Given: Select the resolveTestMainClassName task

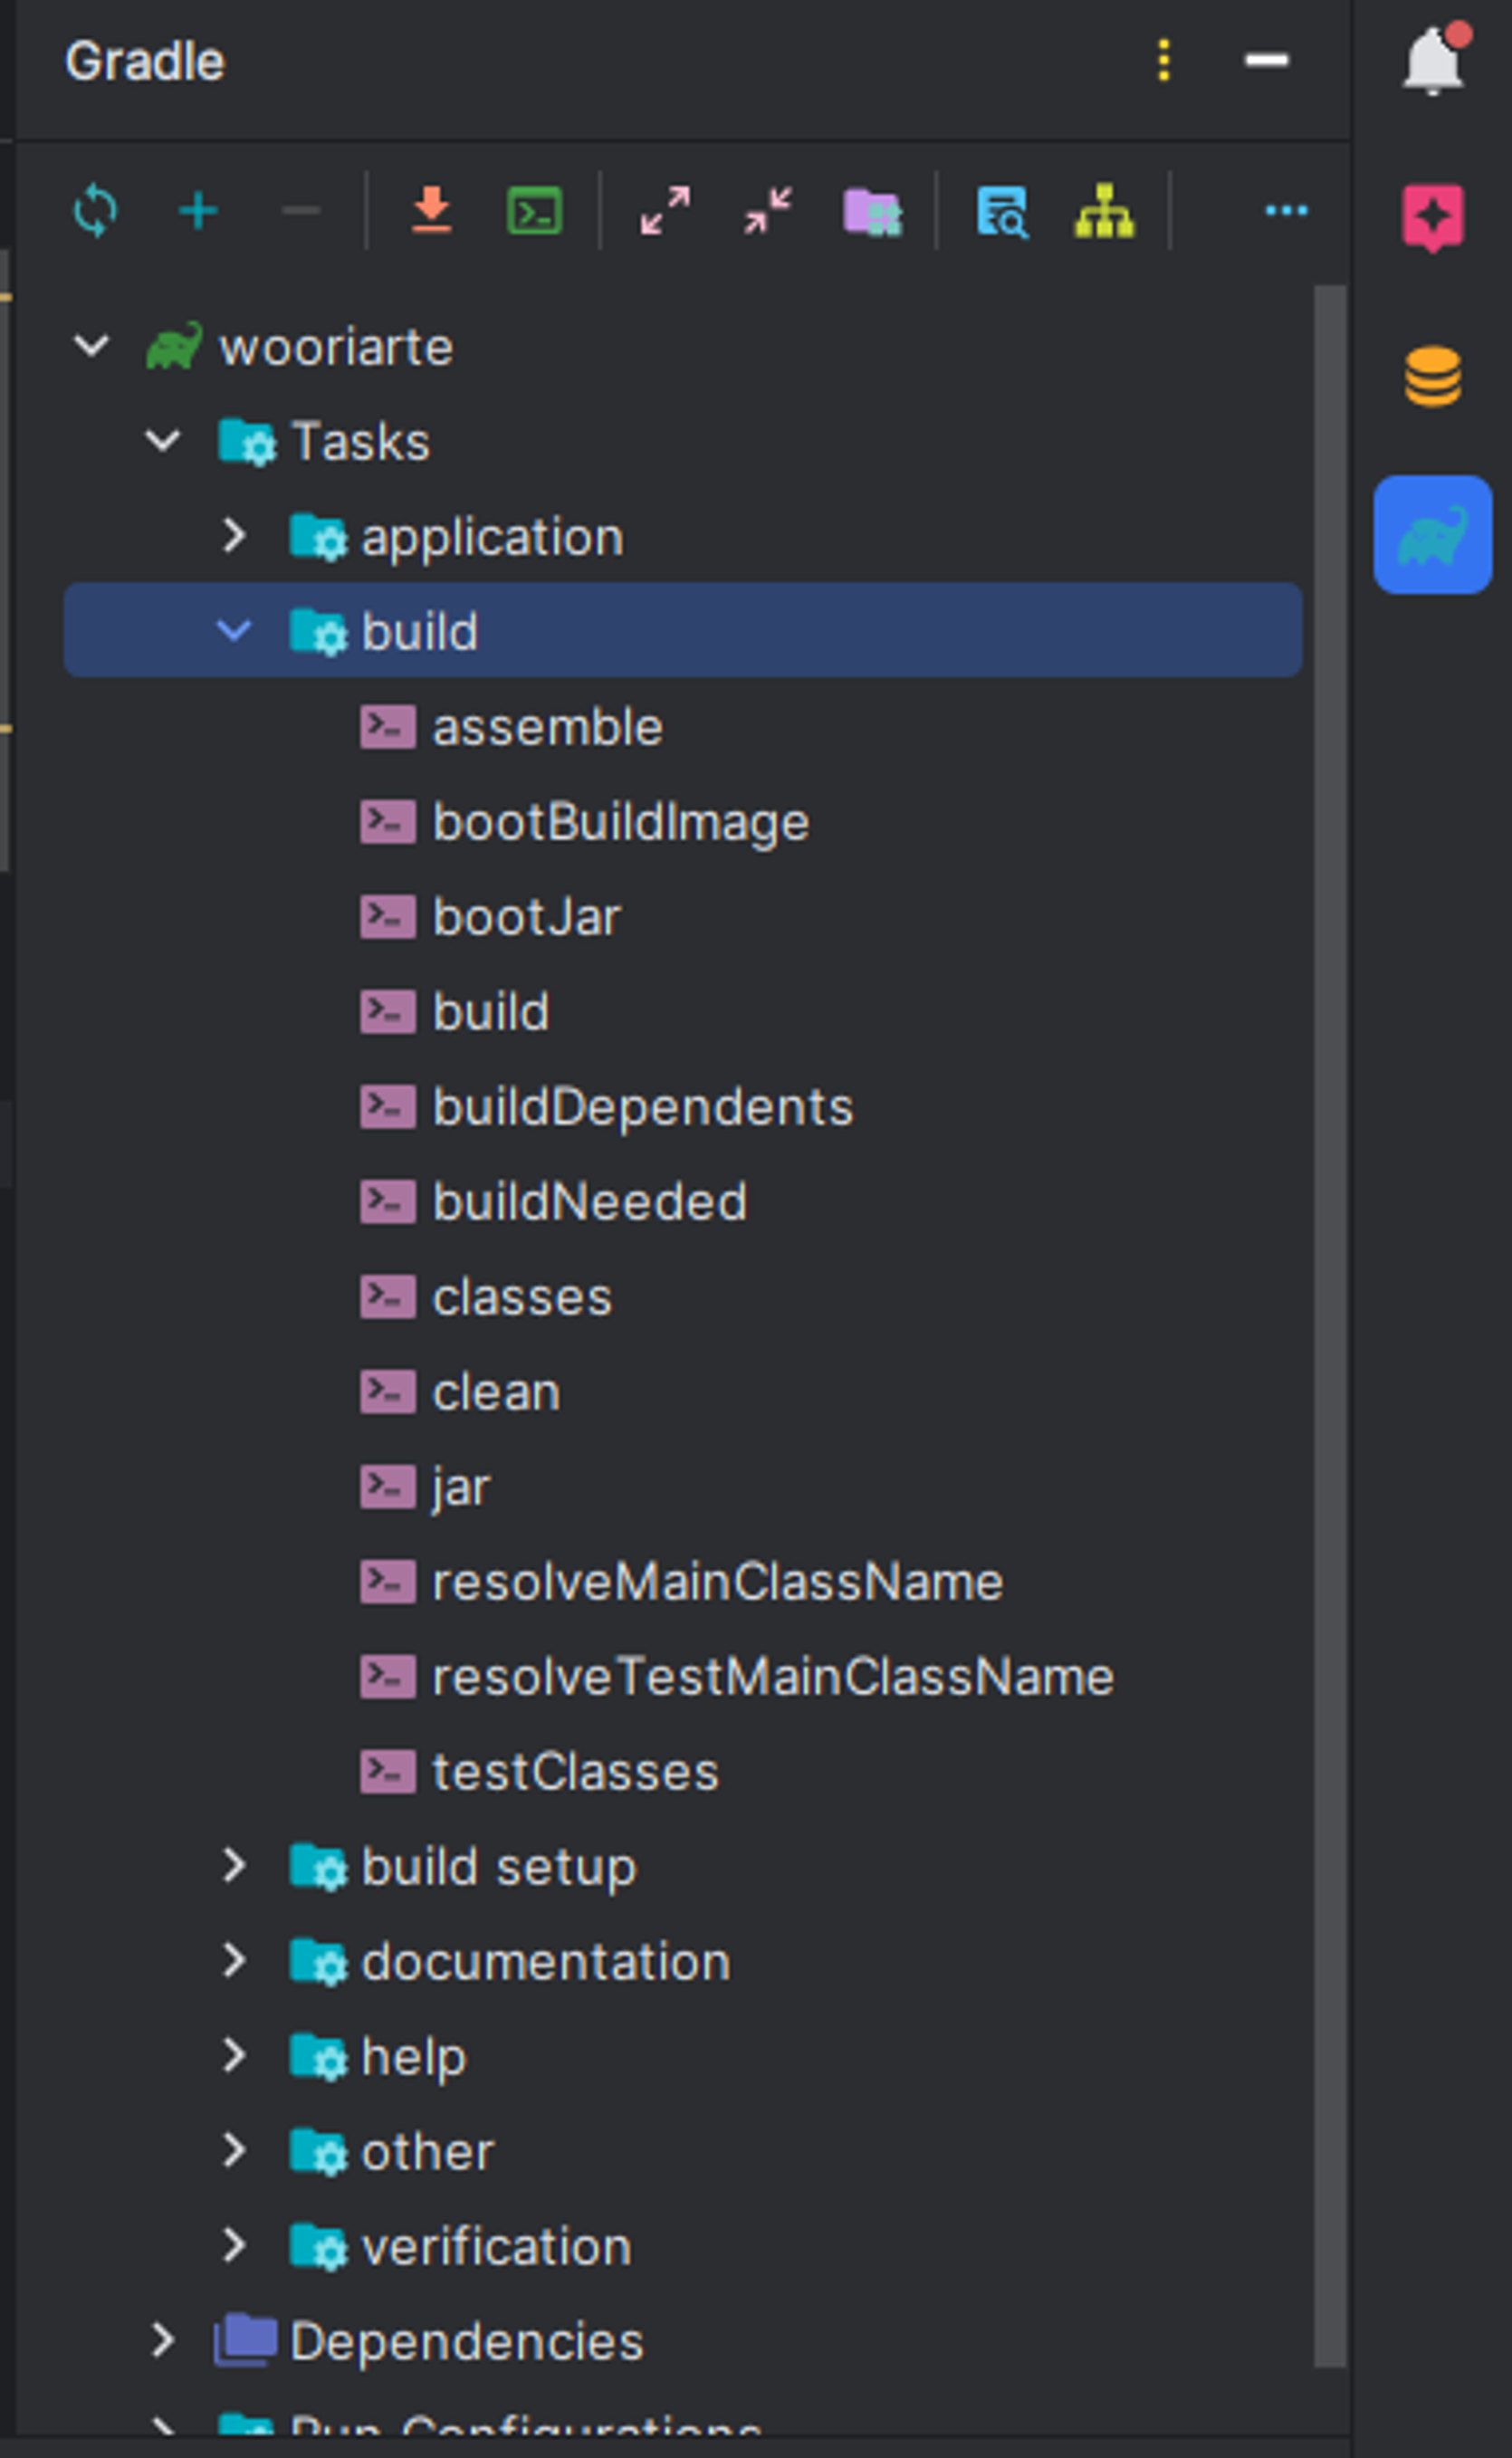Looking at the screenshot, I should click(682, 1677).
